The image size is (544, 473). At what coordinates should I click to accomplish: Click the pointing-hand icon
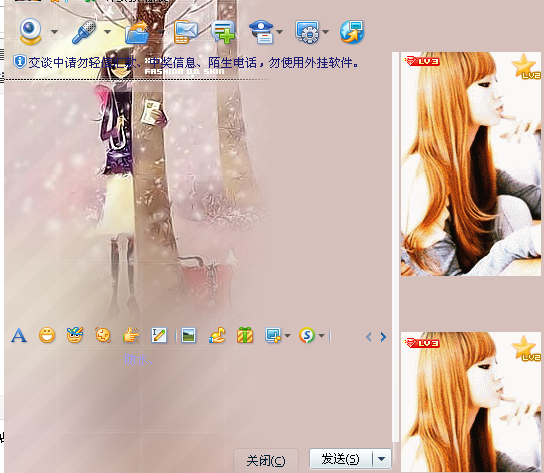[131, 336]
